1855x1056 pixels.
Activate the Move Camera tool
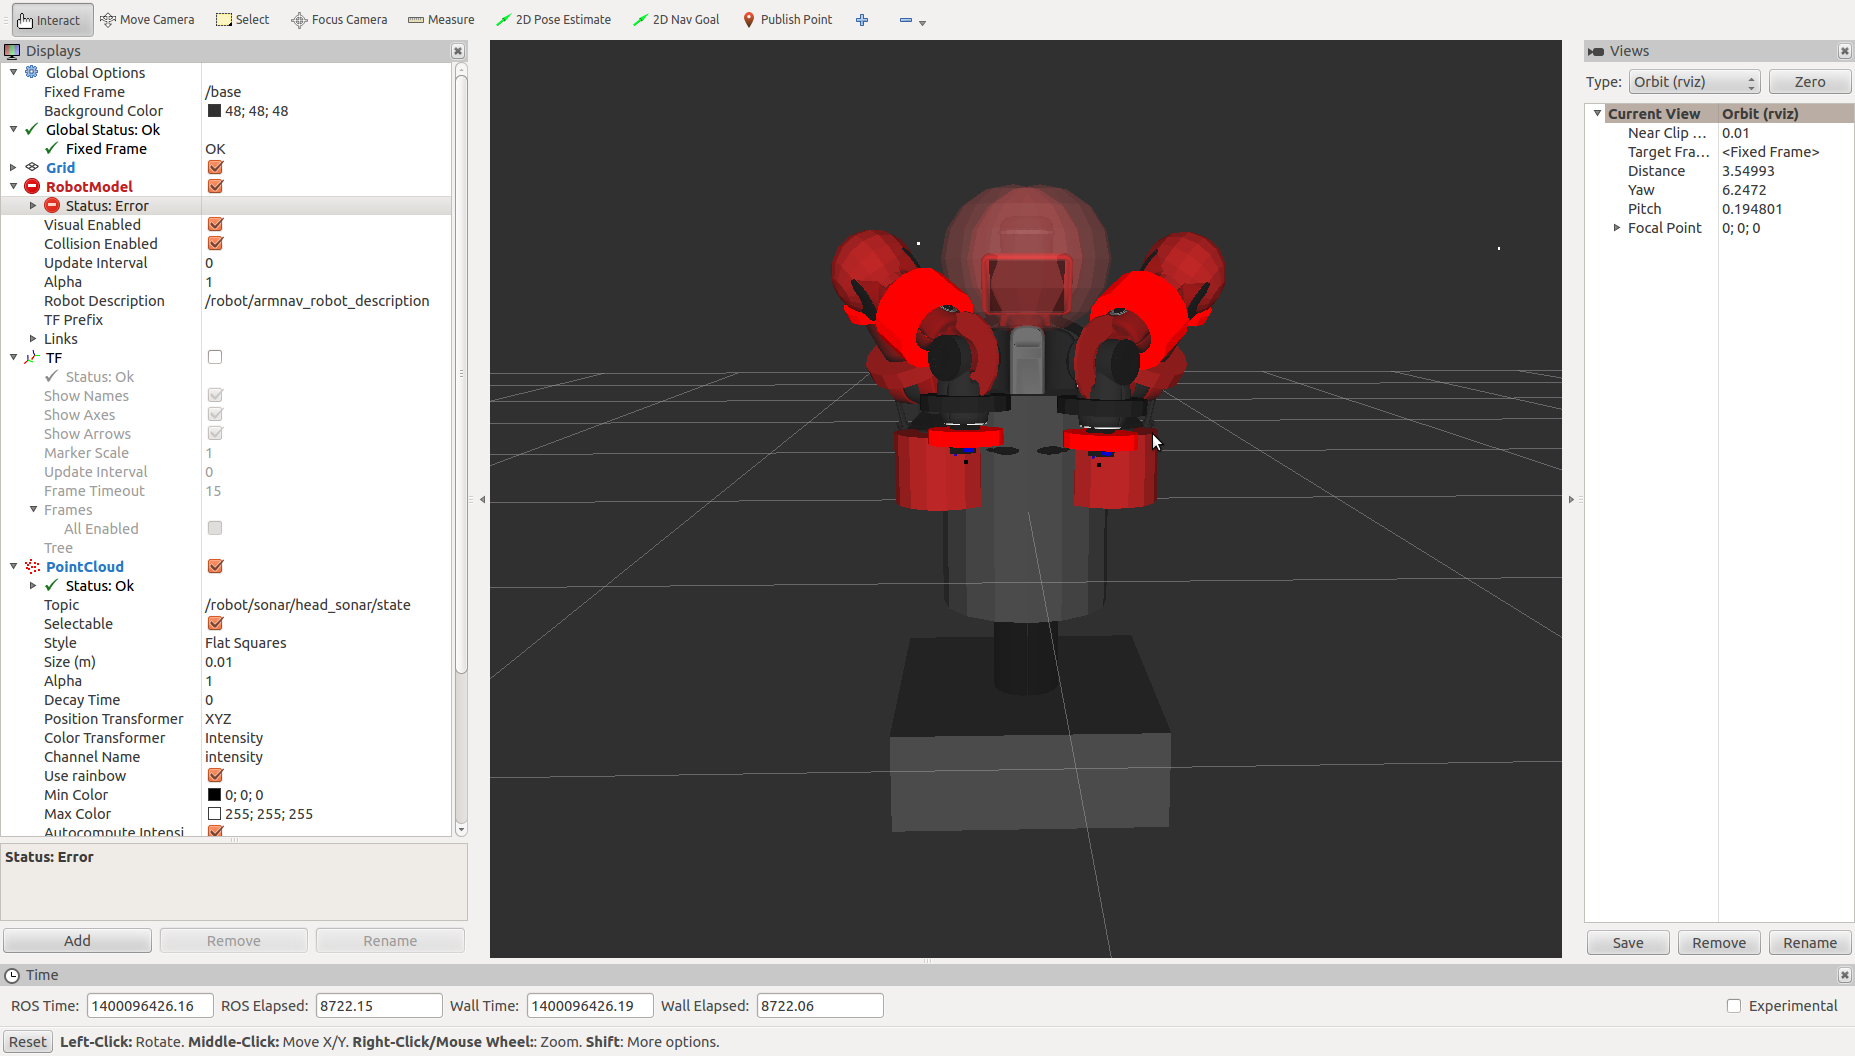coord(148,20)
